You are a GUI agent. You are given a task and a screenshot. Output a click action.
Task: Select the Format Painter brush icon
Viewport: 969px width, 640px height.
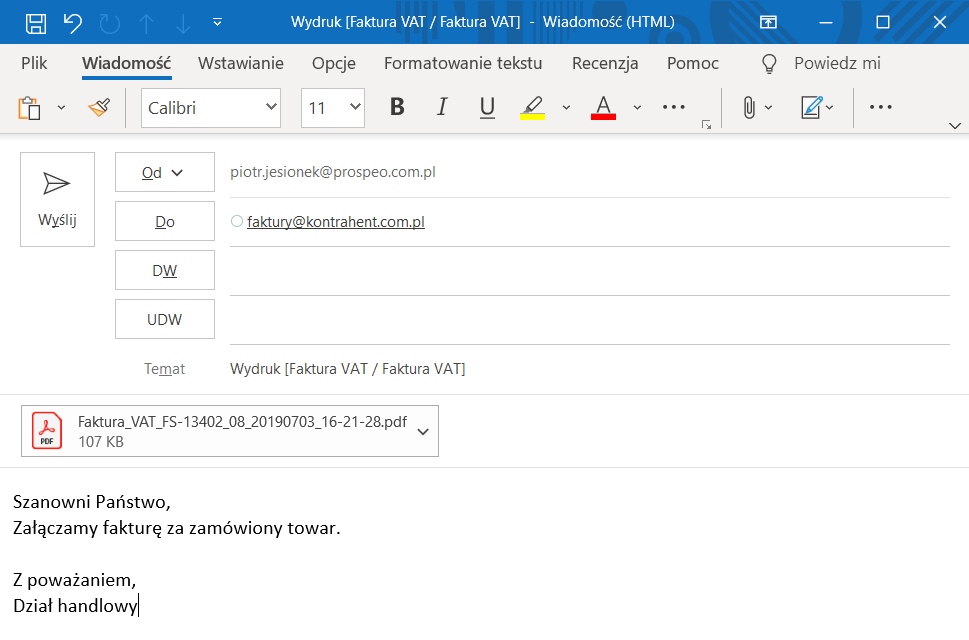[99, 107]
